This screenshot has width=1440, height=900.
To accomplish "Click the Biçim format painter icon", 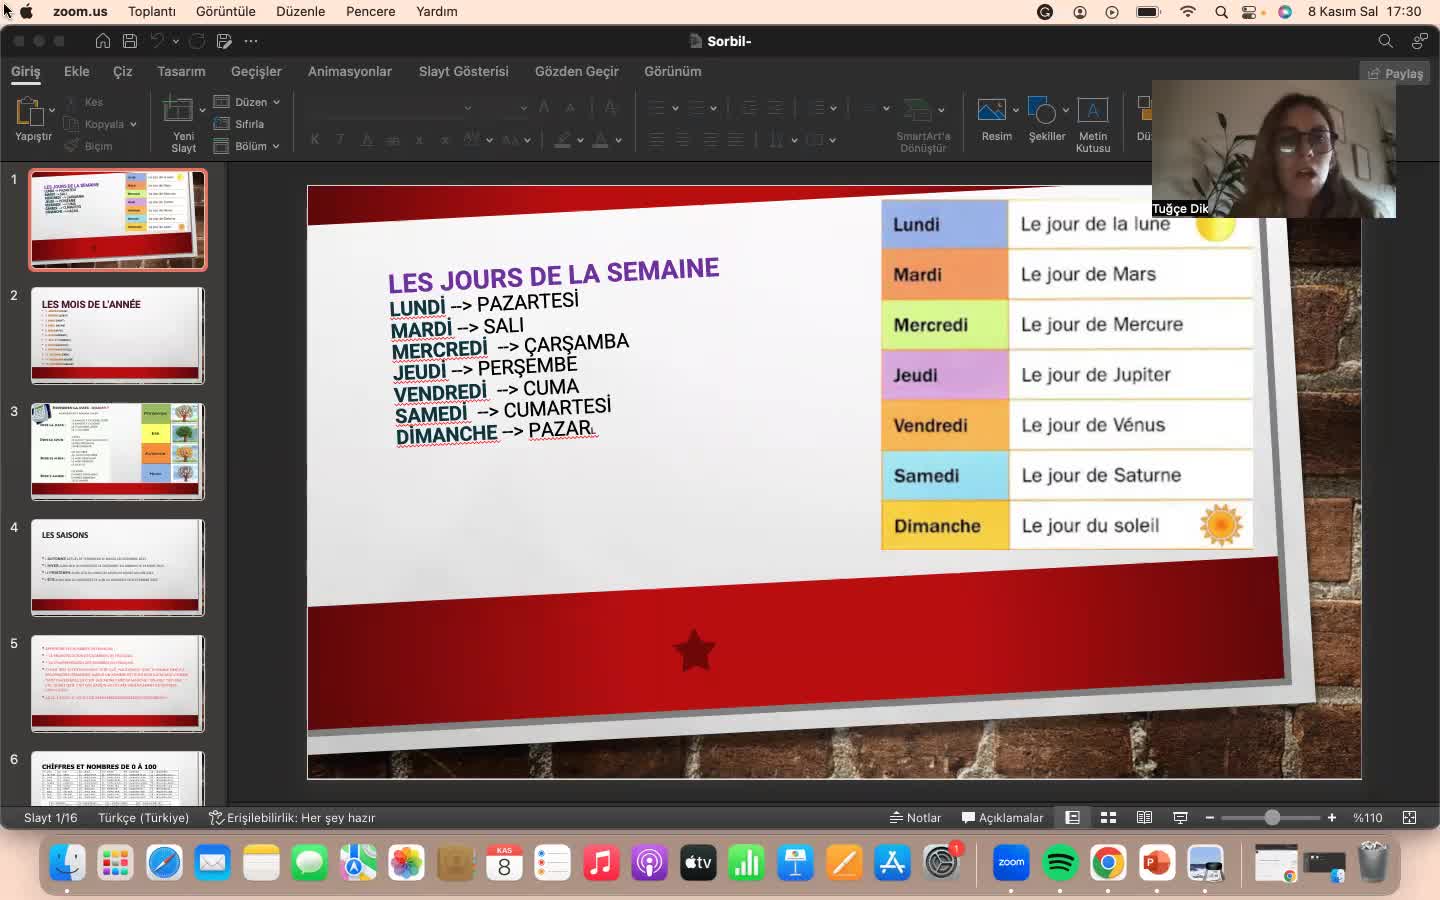I will click(x=72, y=146).
